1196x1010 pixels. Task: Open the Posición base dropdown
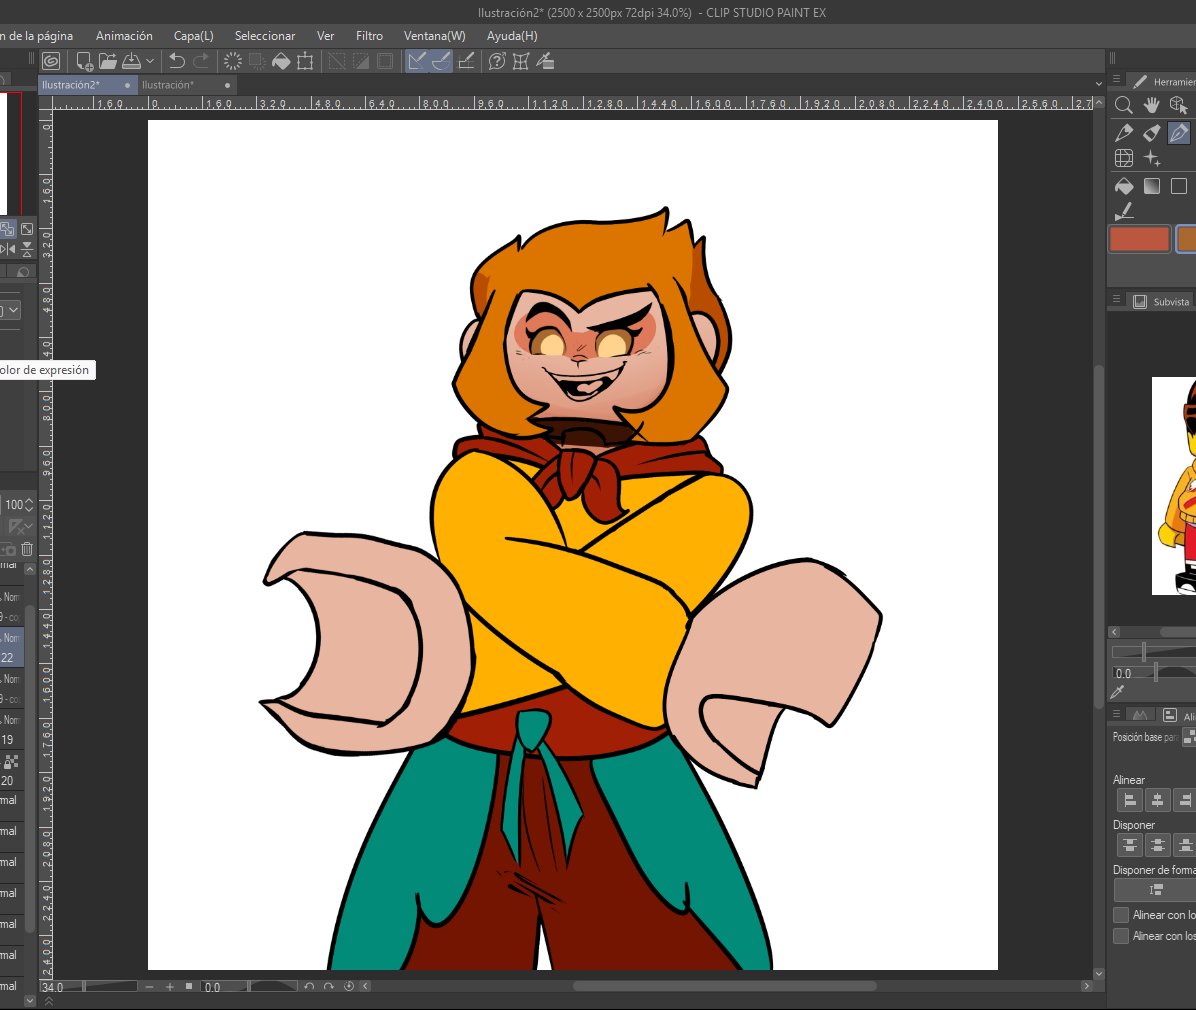pos(1188,737)
